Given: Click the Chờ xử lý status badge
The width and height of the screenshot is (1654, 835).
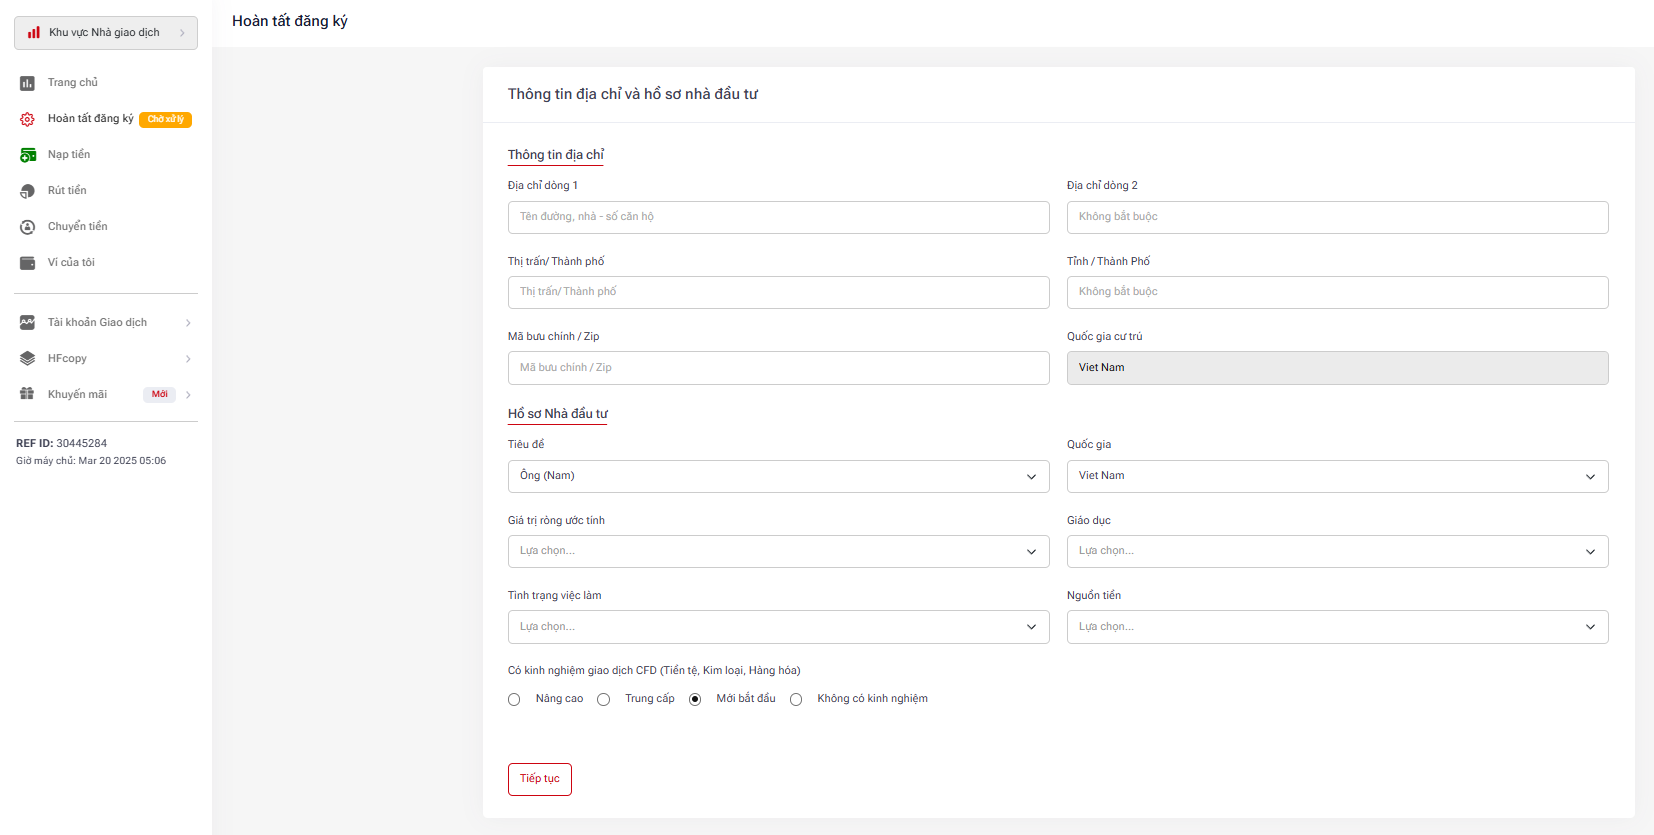Looking at the screenshot, I should 165,119.
